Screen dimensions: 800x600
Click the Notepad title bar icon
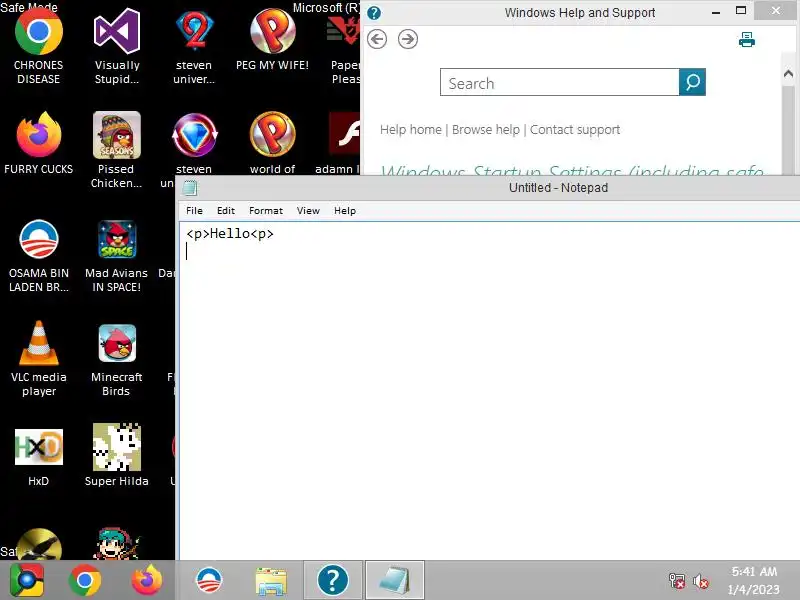(x=190, y=188)
